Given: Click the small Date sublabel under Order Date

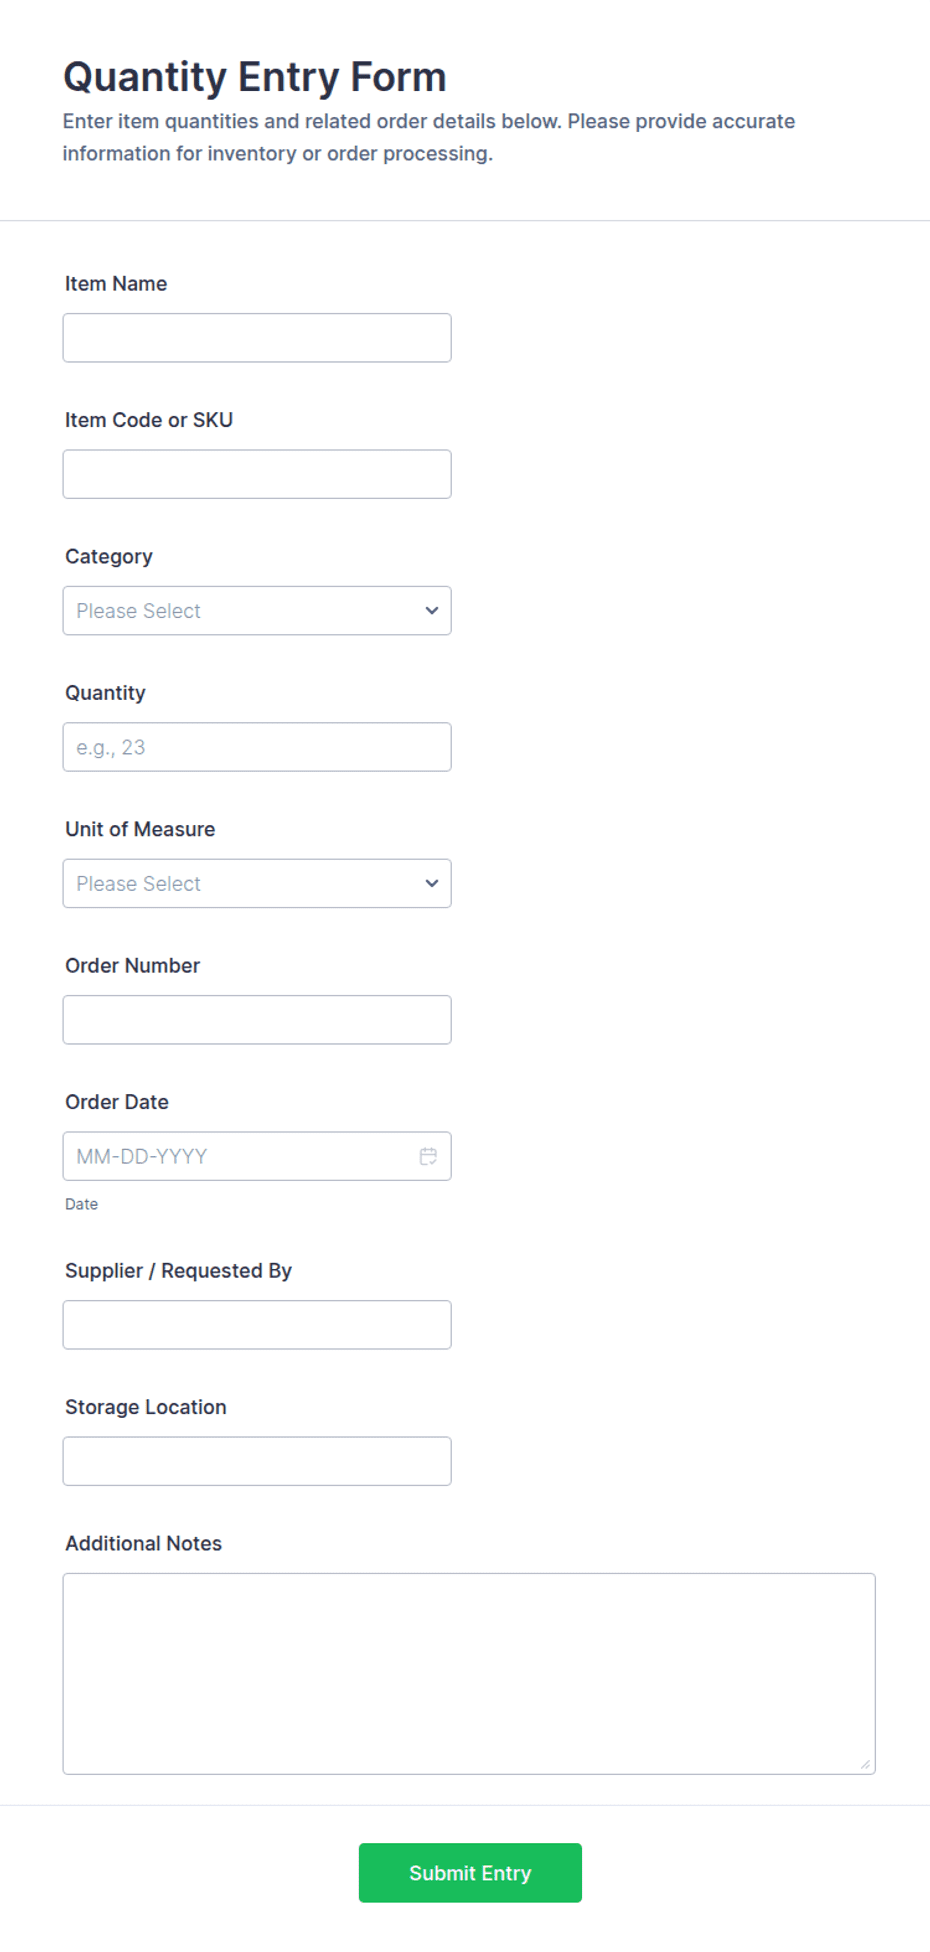Looking at the screenshot, I should pyautogui.click(x=82, y=1204).
